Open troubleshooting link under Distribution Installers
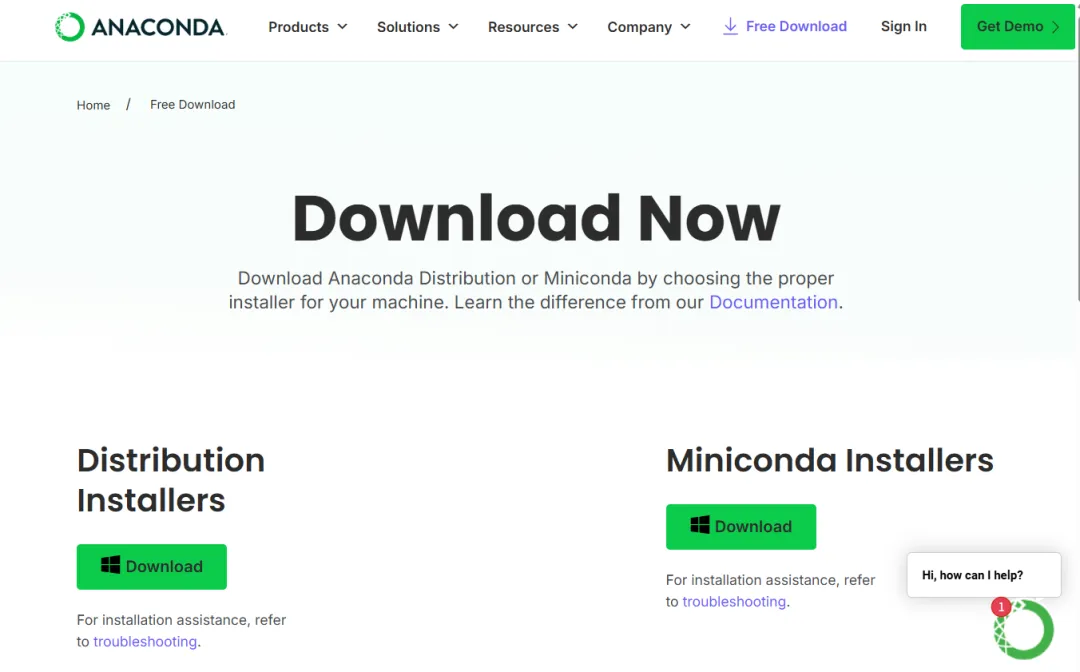1080x672 pixels. (x=145, y=641)
